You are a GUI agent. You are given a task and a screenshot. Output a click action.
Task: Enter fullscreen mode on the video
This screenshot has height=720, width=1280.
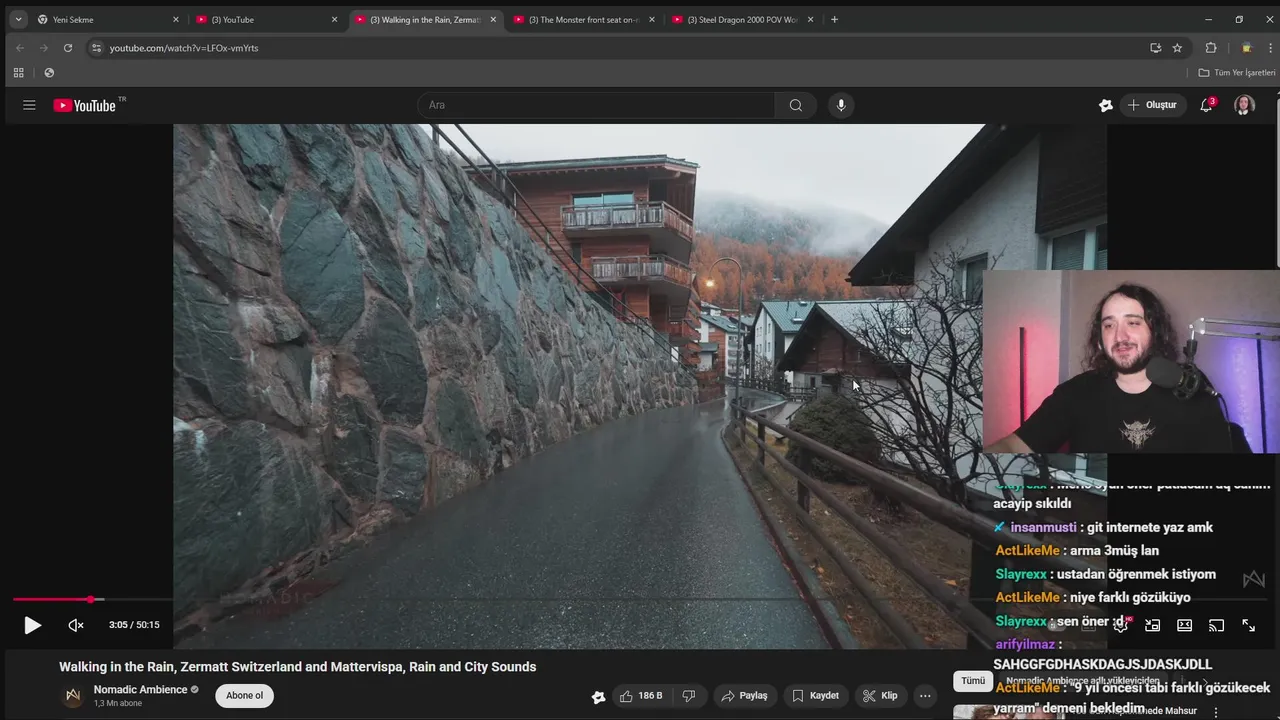click(x=1249, y=625)
